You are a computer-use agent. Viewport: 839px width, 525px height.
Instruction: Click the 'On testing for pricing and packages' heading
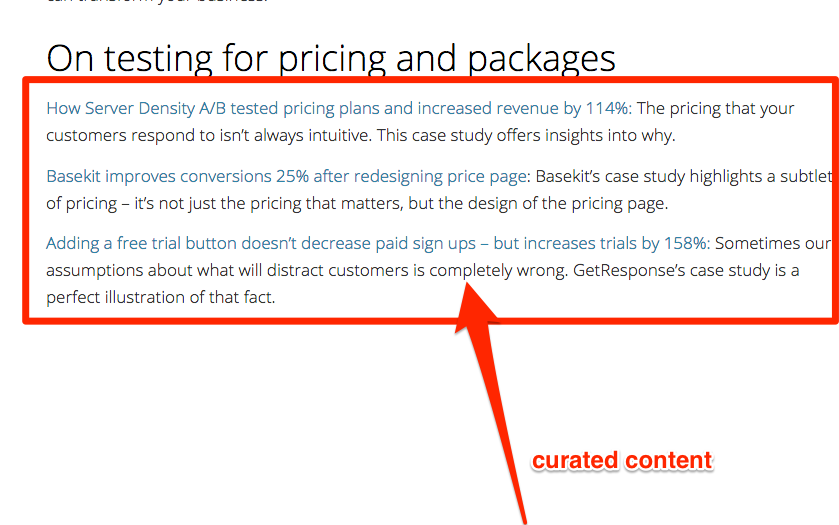331,58
